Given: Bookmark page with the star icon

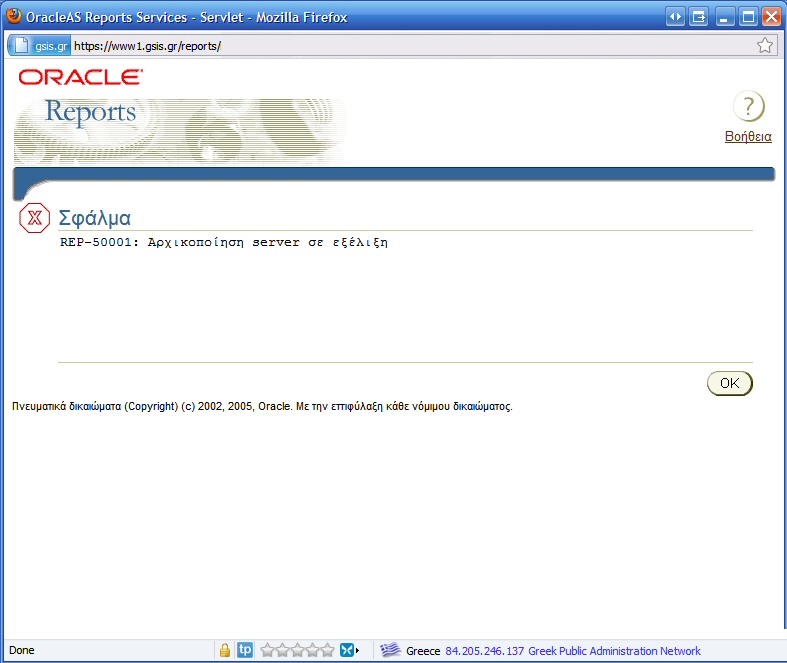Looking at the screenshot, I should pyautogui.click(x=764, y=46).
